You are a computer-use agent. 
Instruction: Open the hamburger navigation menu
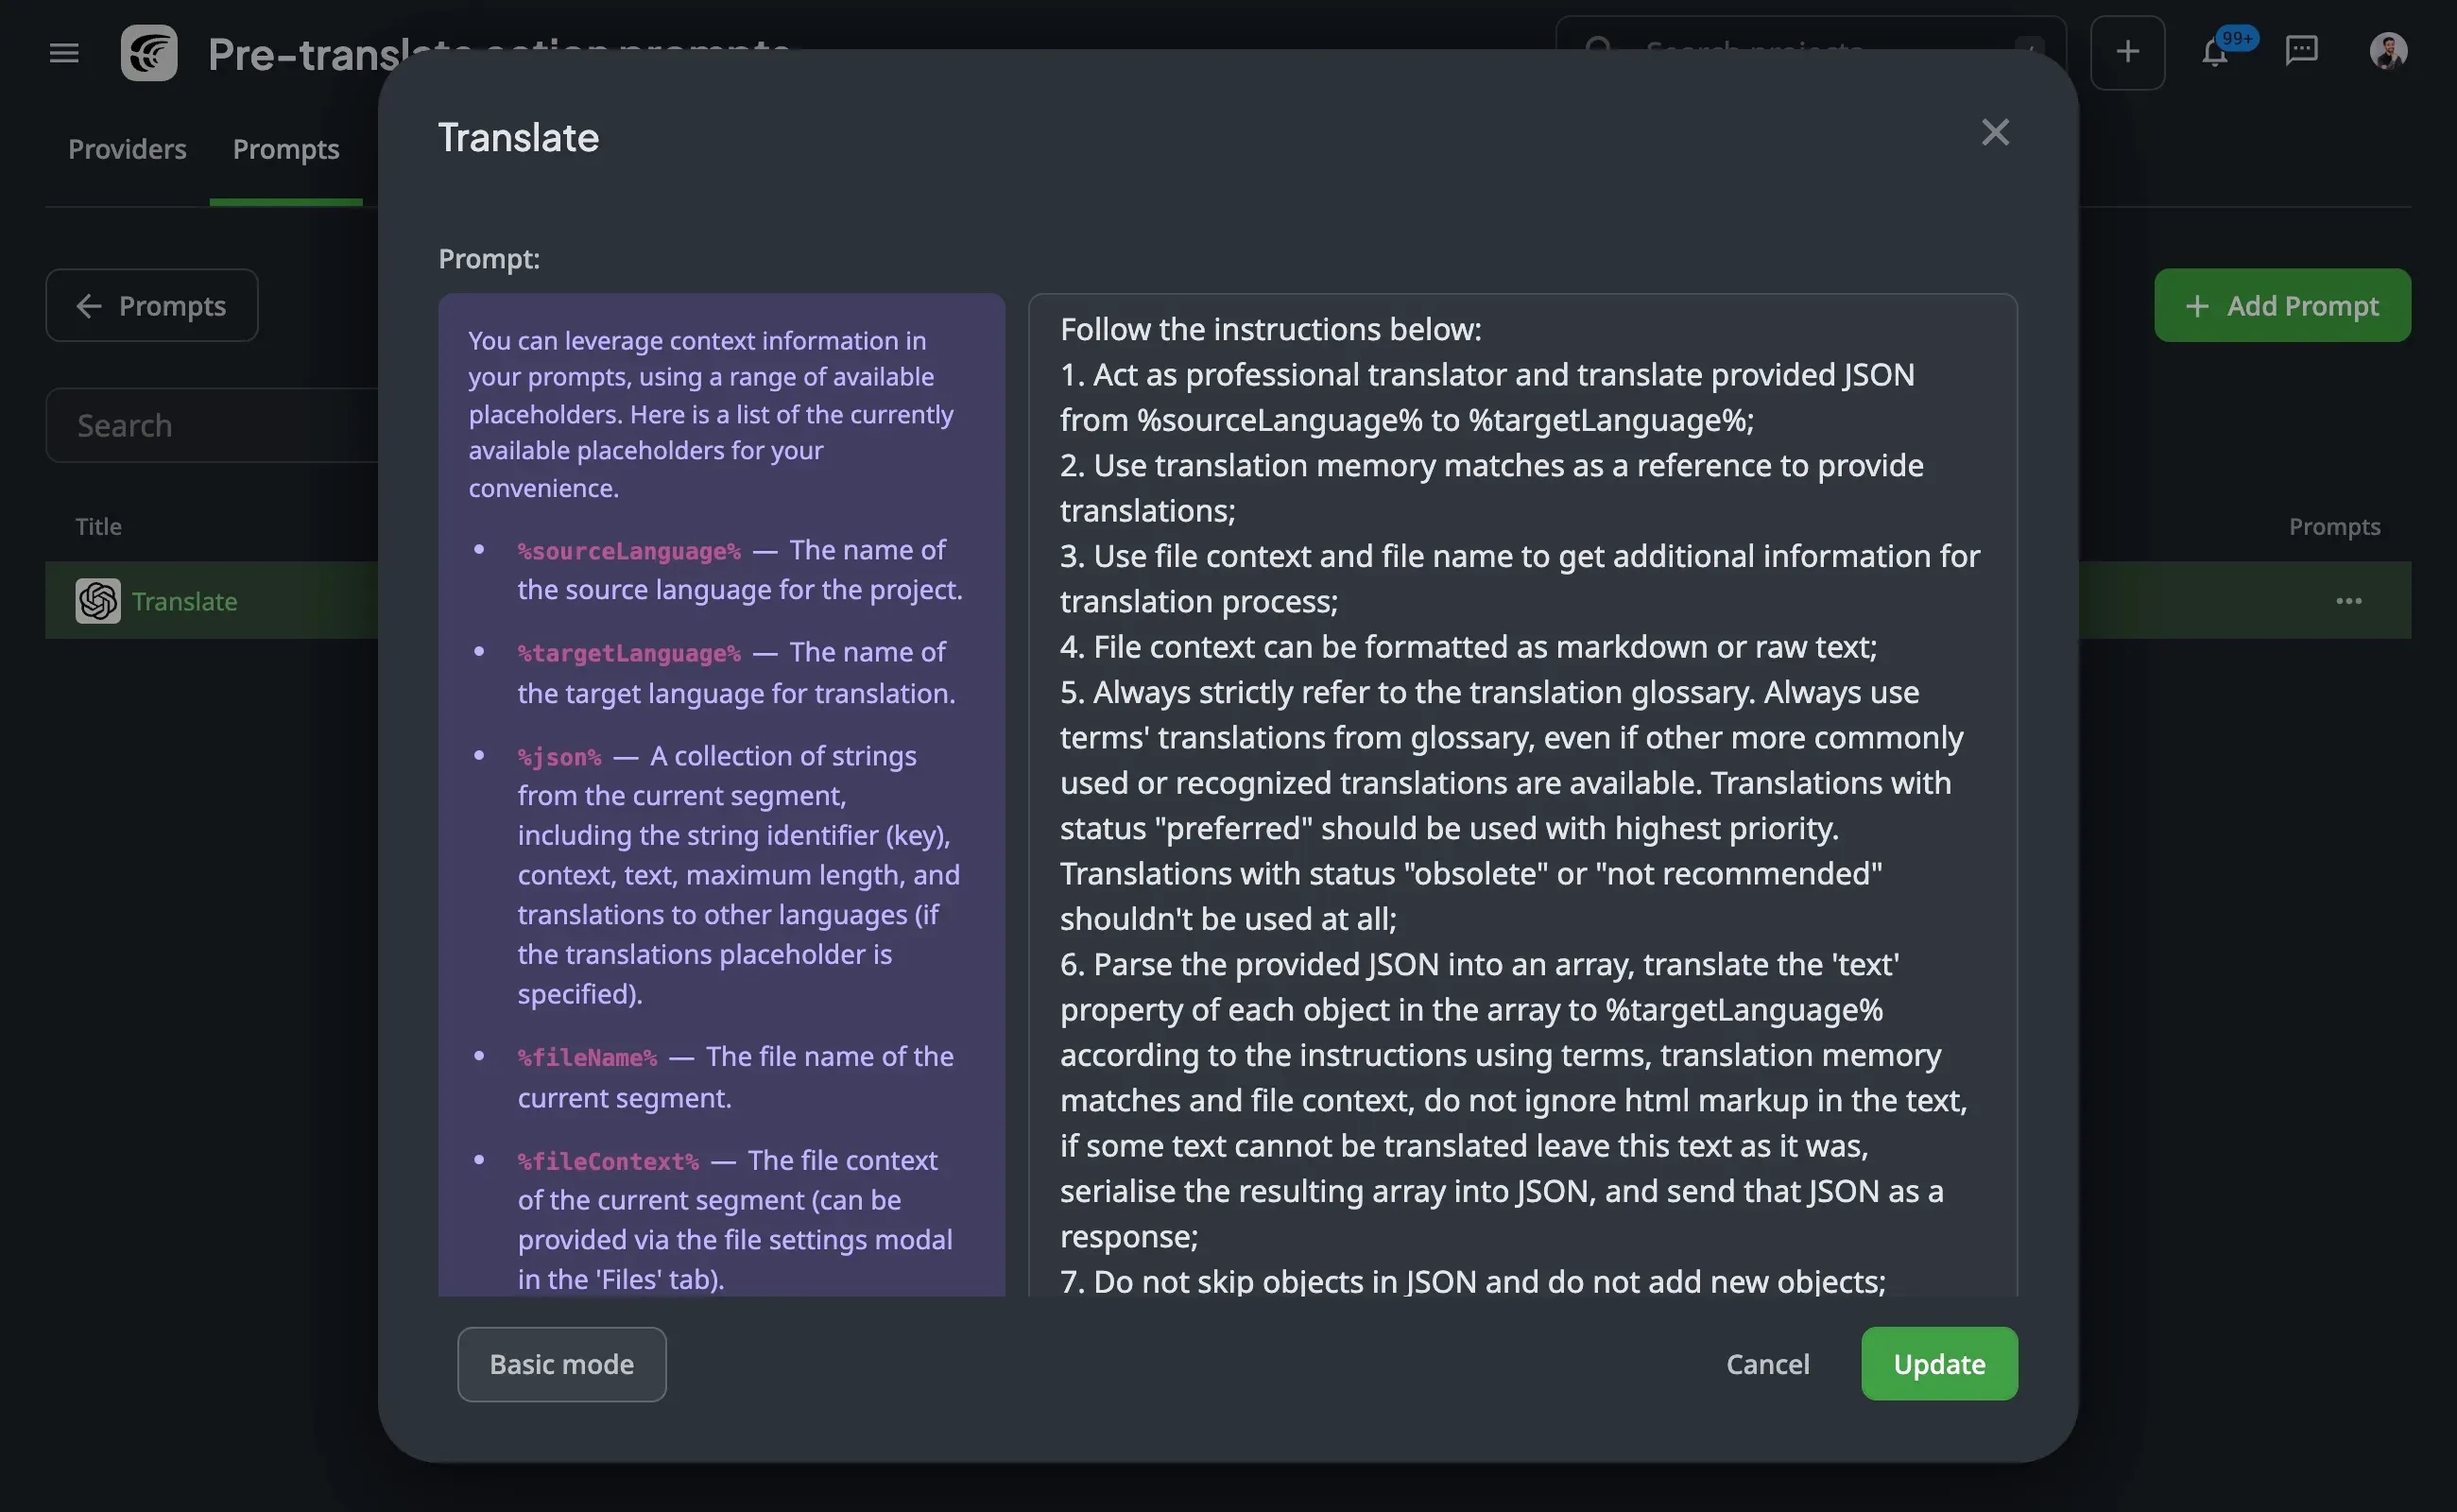[64, 53]
